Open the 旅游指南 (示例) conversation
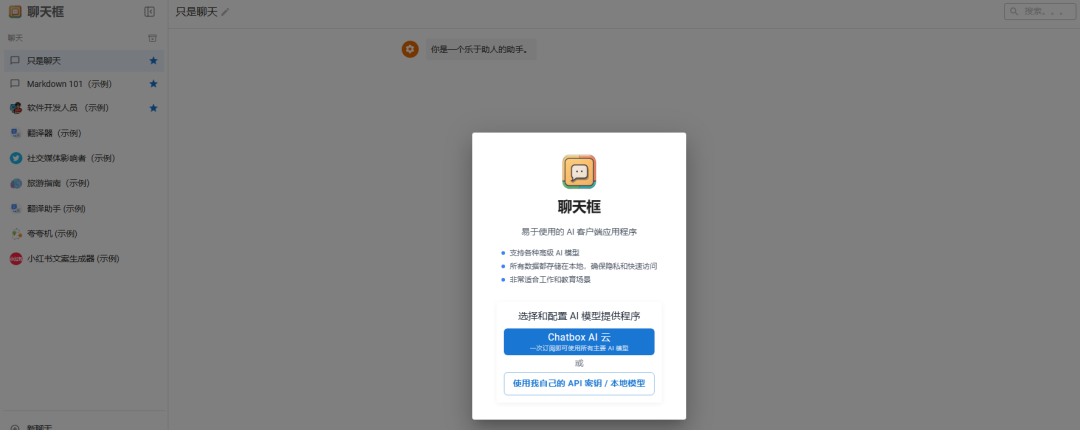The image size is (1080, 430). click(x=84, y=183)
